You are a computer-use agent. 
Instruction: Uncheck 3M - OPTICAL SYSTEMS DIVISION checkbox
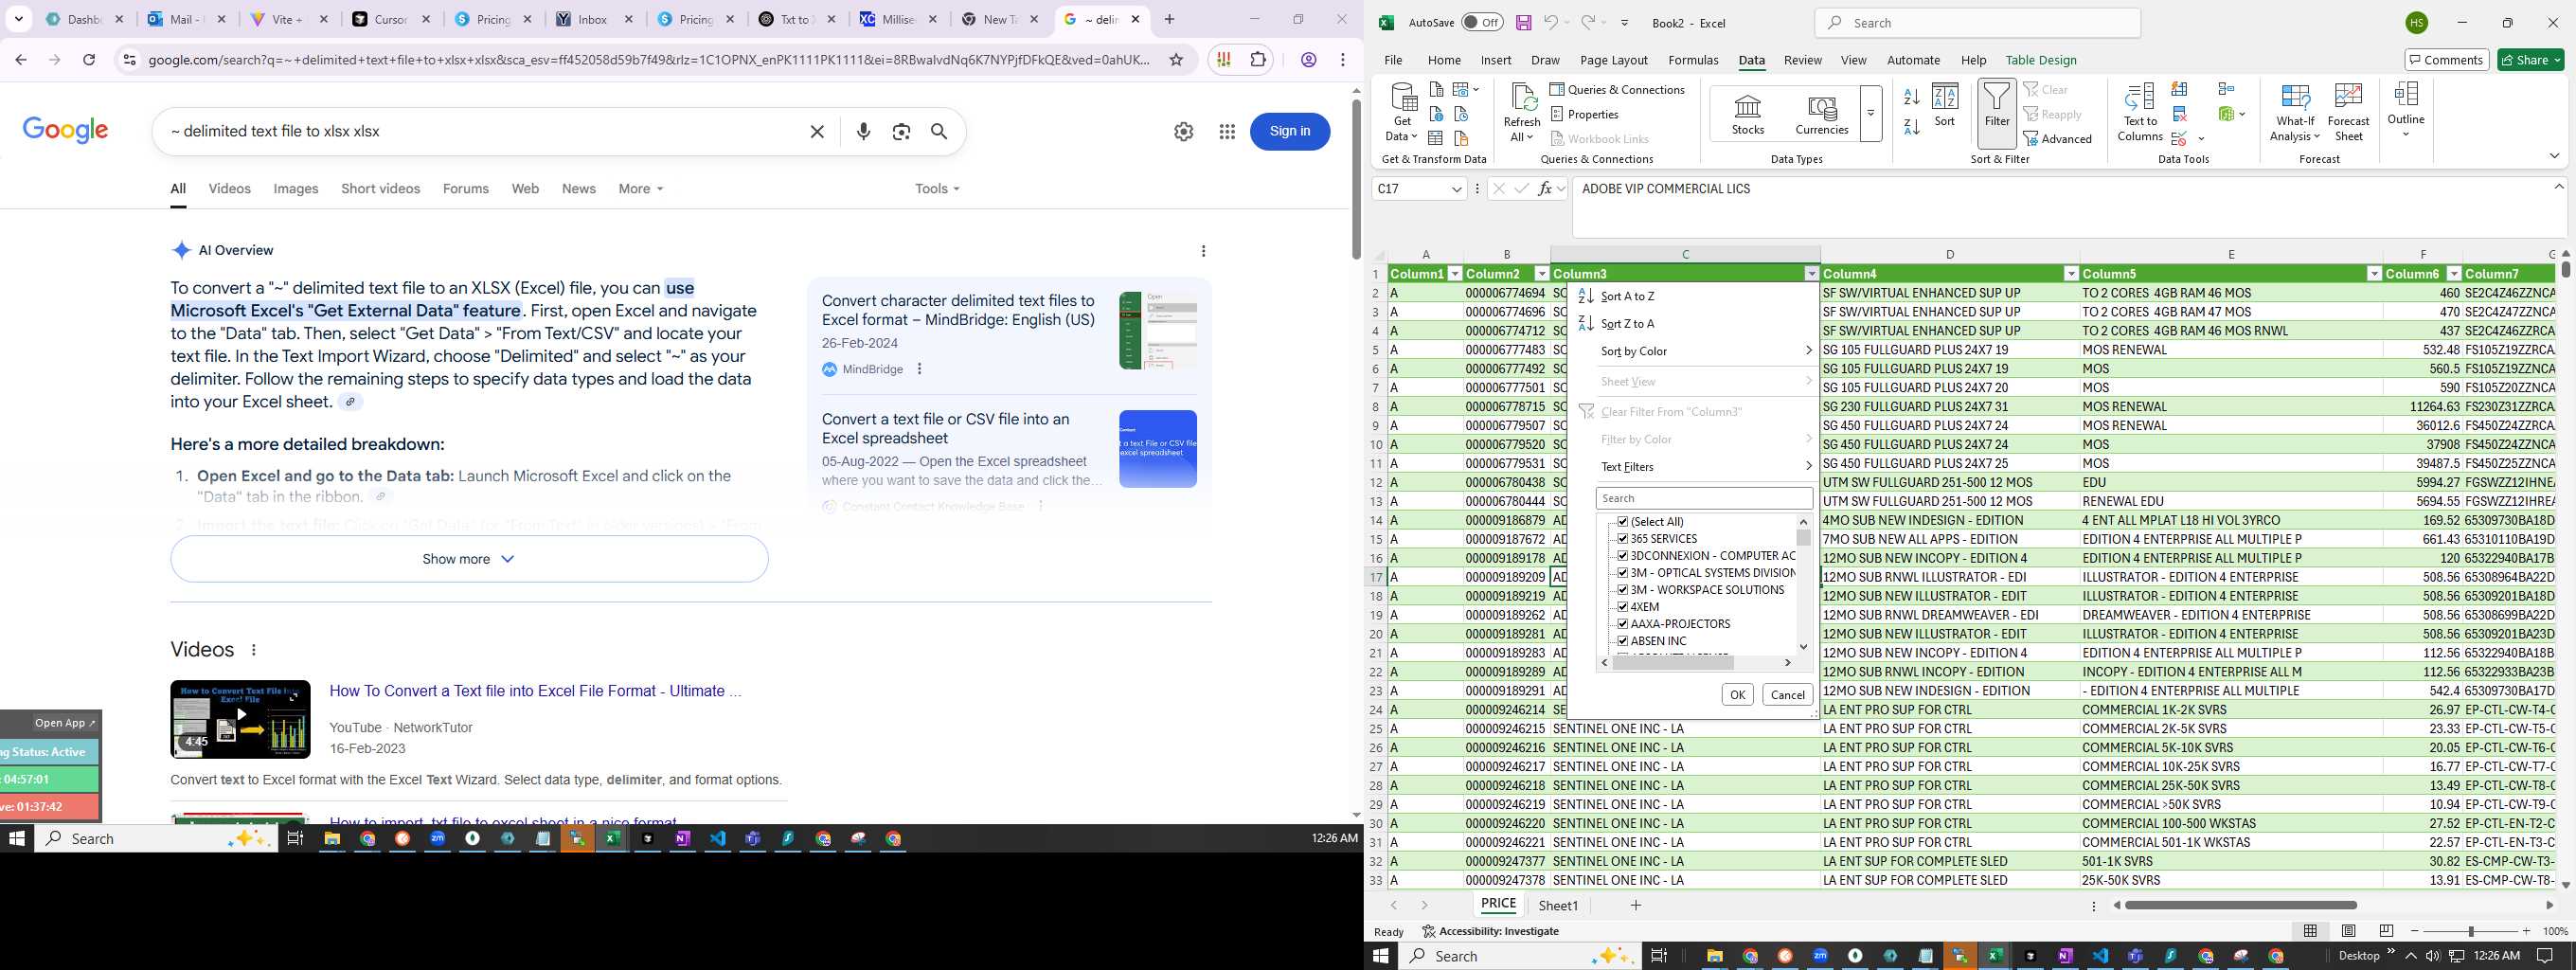click(x=1622, y=573)
